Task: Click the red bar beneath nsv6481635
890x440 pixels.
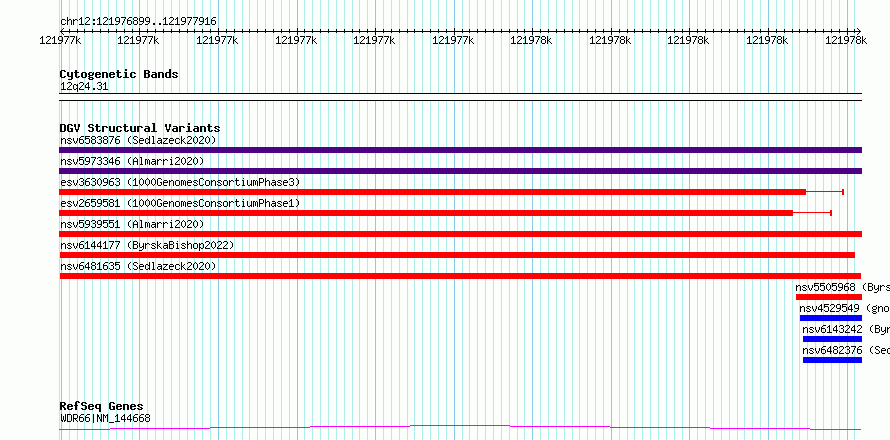Action: (460, 276)
